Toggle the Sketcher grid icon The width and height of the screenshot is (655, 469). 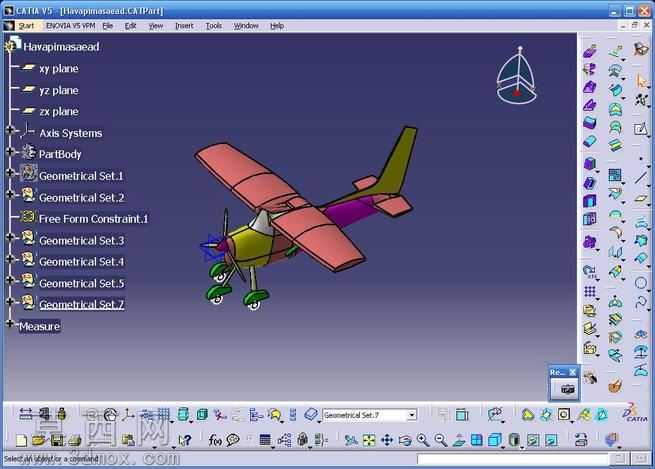pyautogui.click(x=164, y=414)
